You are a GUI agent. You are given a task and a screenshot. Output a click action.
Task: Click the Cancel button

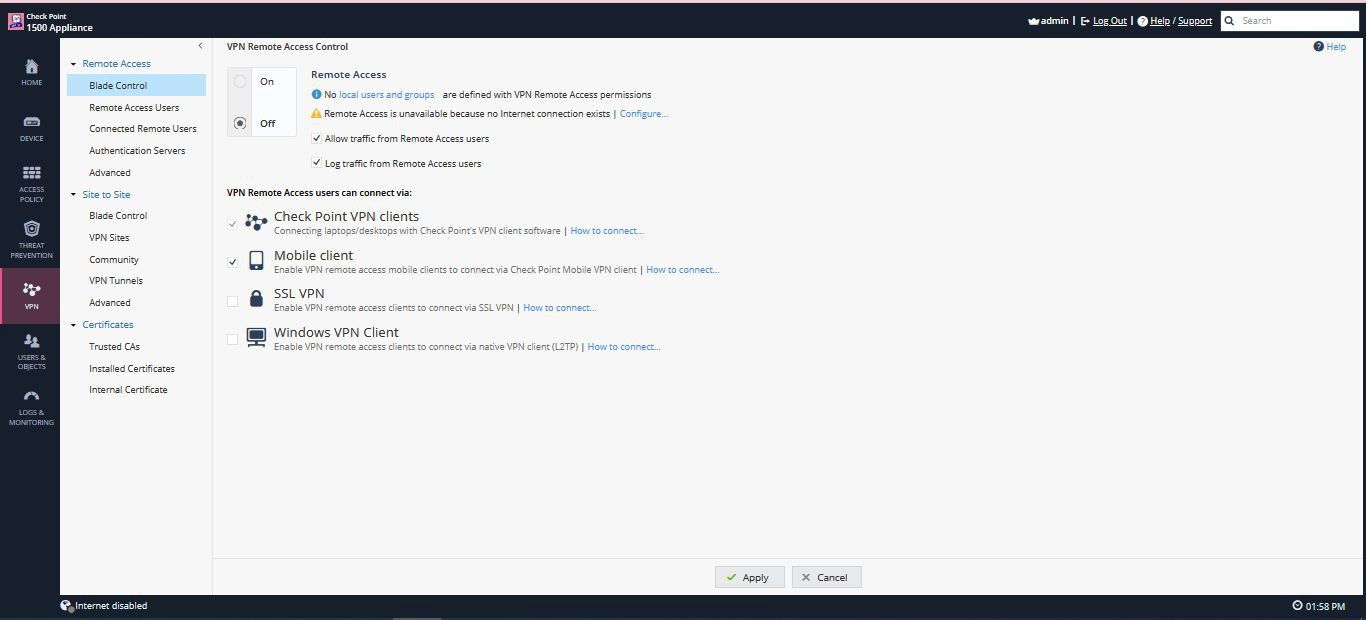tap(826, 577)
